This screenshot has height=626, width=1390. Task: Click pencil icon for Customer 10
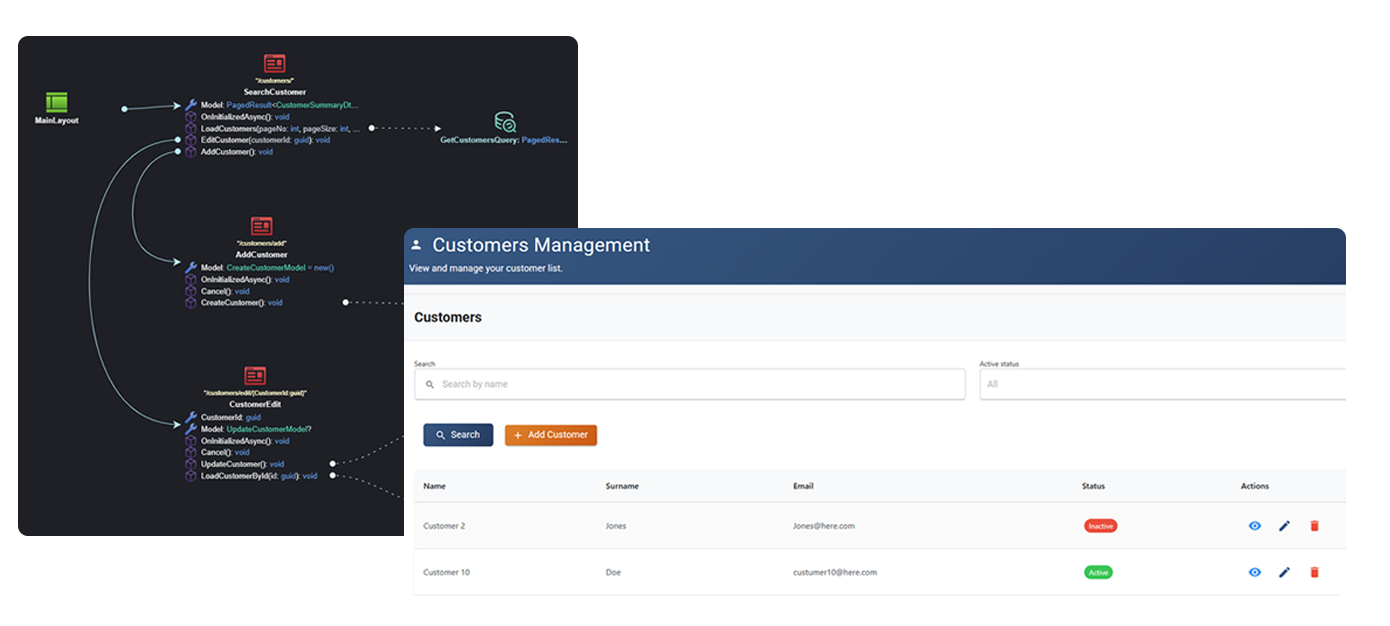tap(1284, 572)
